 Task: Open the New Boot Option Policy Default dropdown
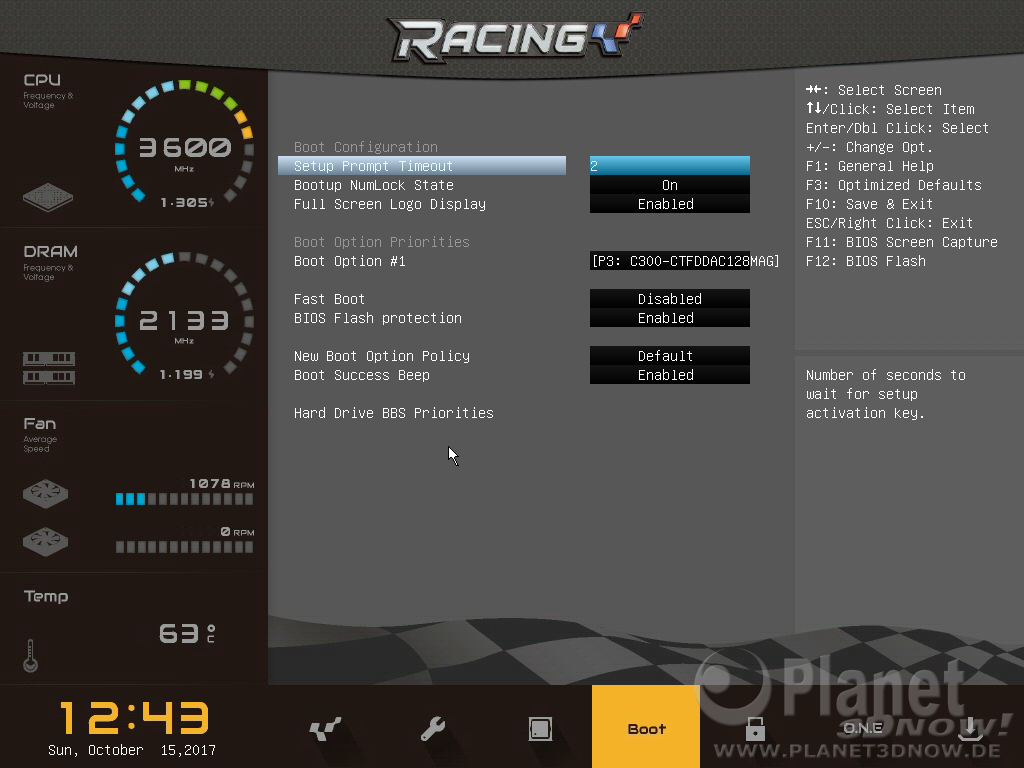tap(669, 356)
